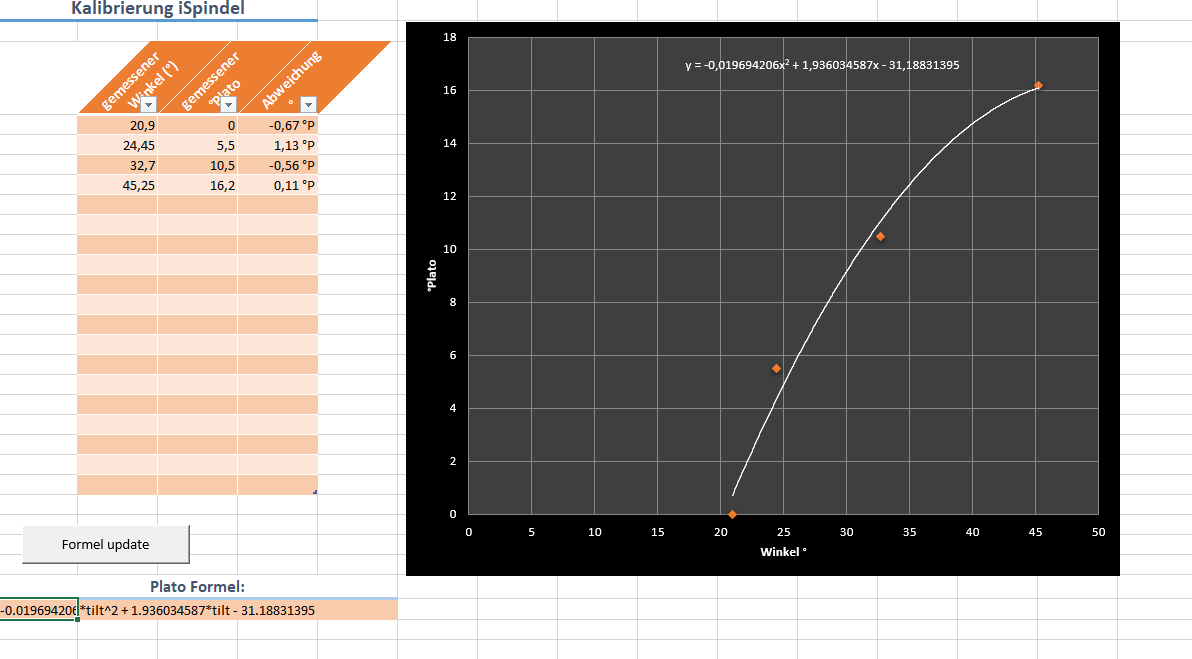This screenshot has height=659, width=1192.
Task: Expand the 'Abweichung' column filter arrow
Action: [x=308, y=105]
